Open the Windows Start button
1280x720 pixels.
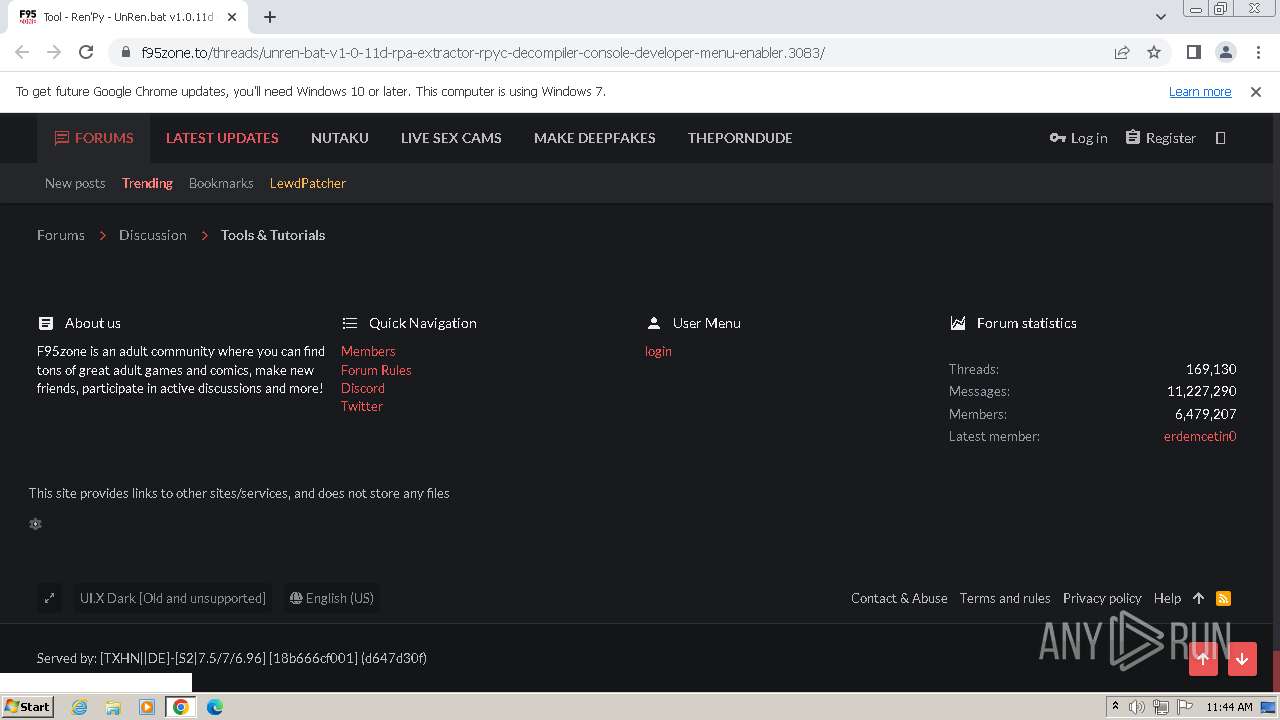[28, 706]
